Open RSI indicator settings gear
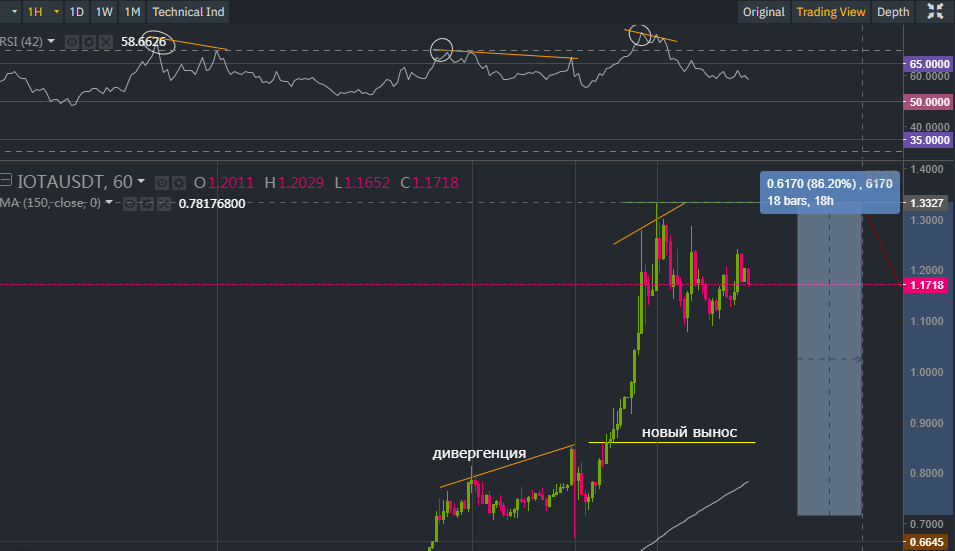955x551 pixels. coord(89,42)
